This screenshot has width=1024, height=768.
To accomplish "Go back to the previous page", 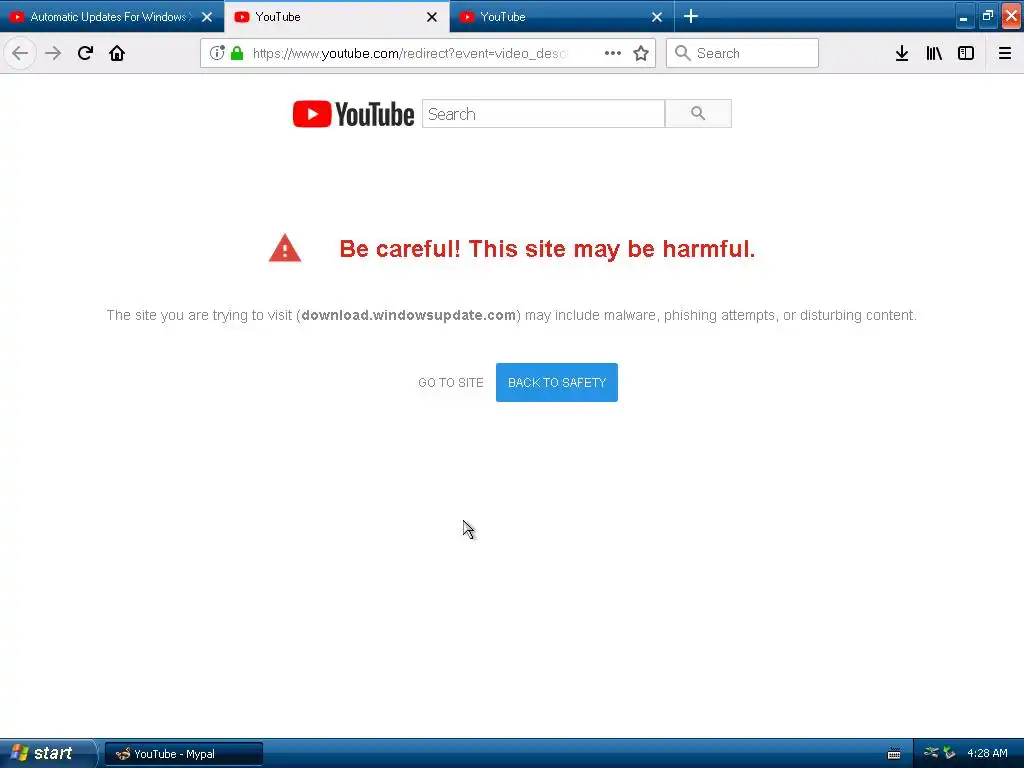I will click(20, 53).
